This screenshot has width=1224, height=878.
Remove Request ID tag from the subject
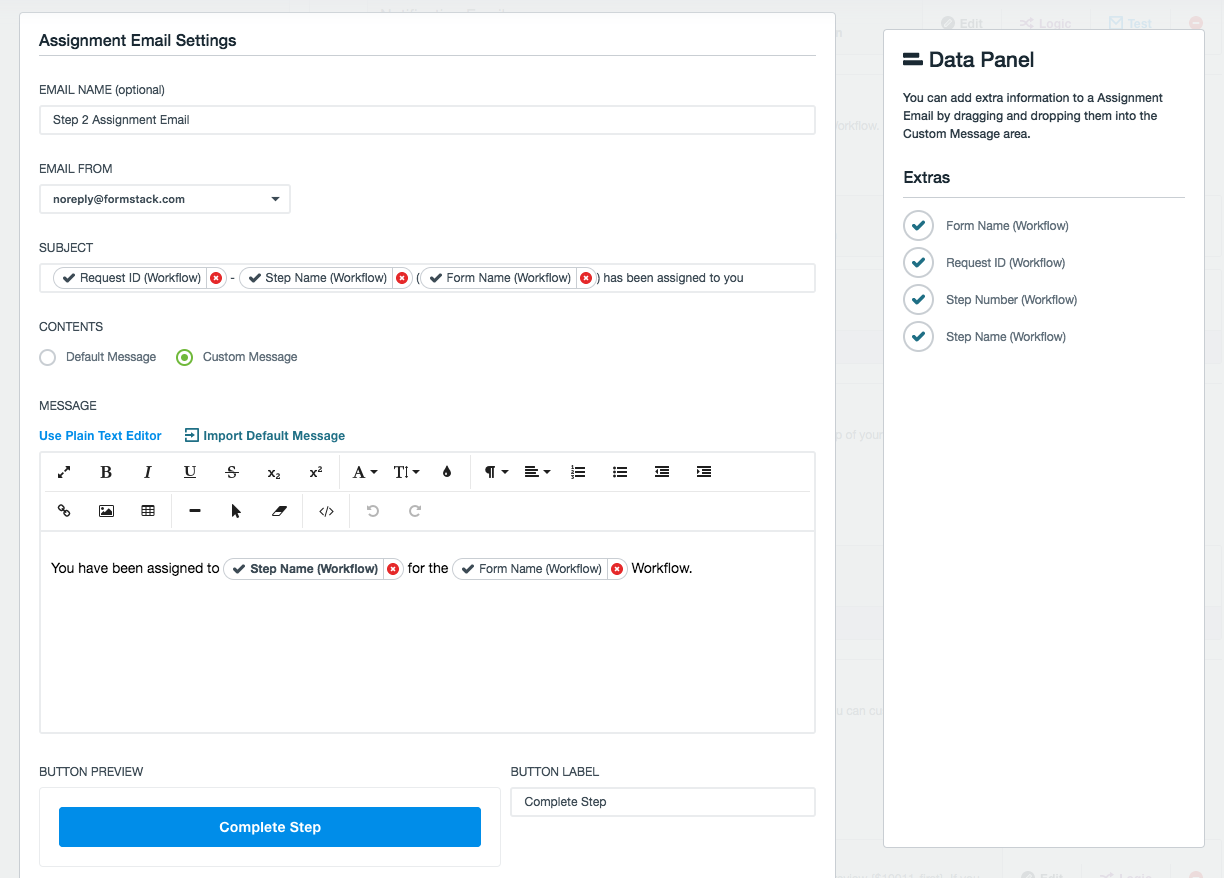[x=216, y=278]
